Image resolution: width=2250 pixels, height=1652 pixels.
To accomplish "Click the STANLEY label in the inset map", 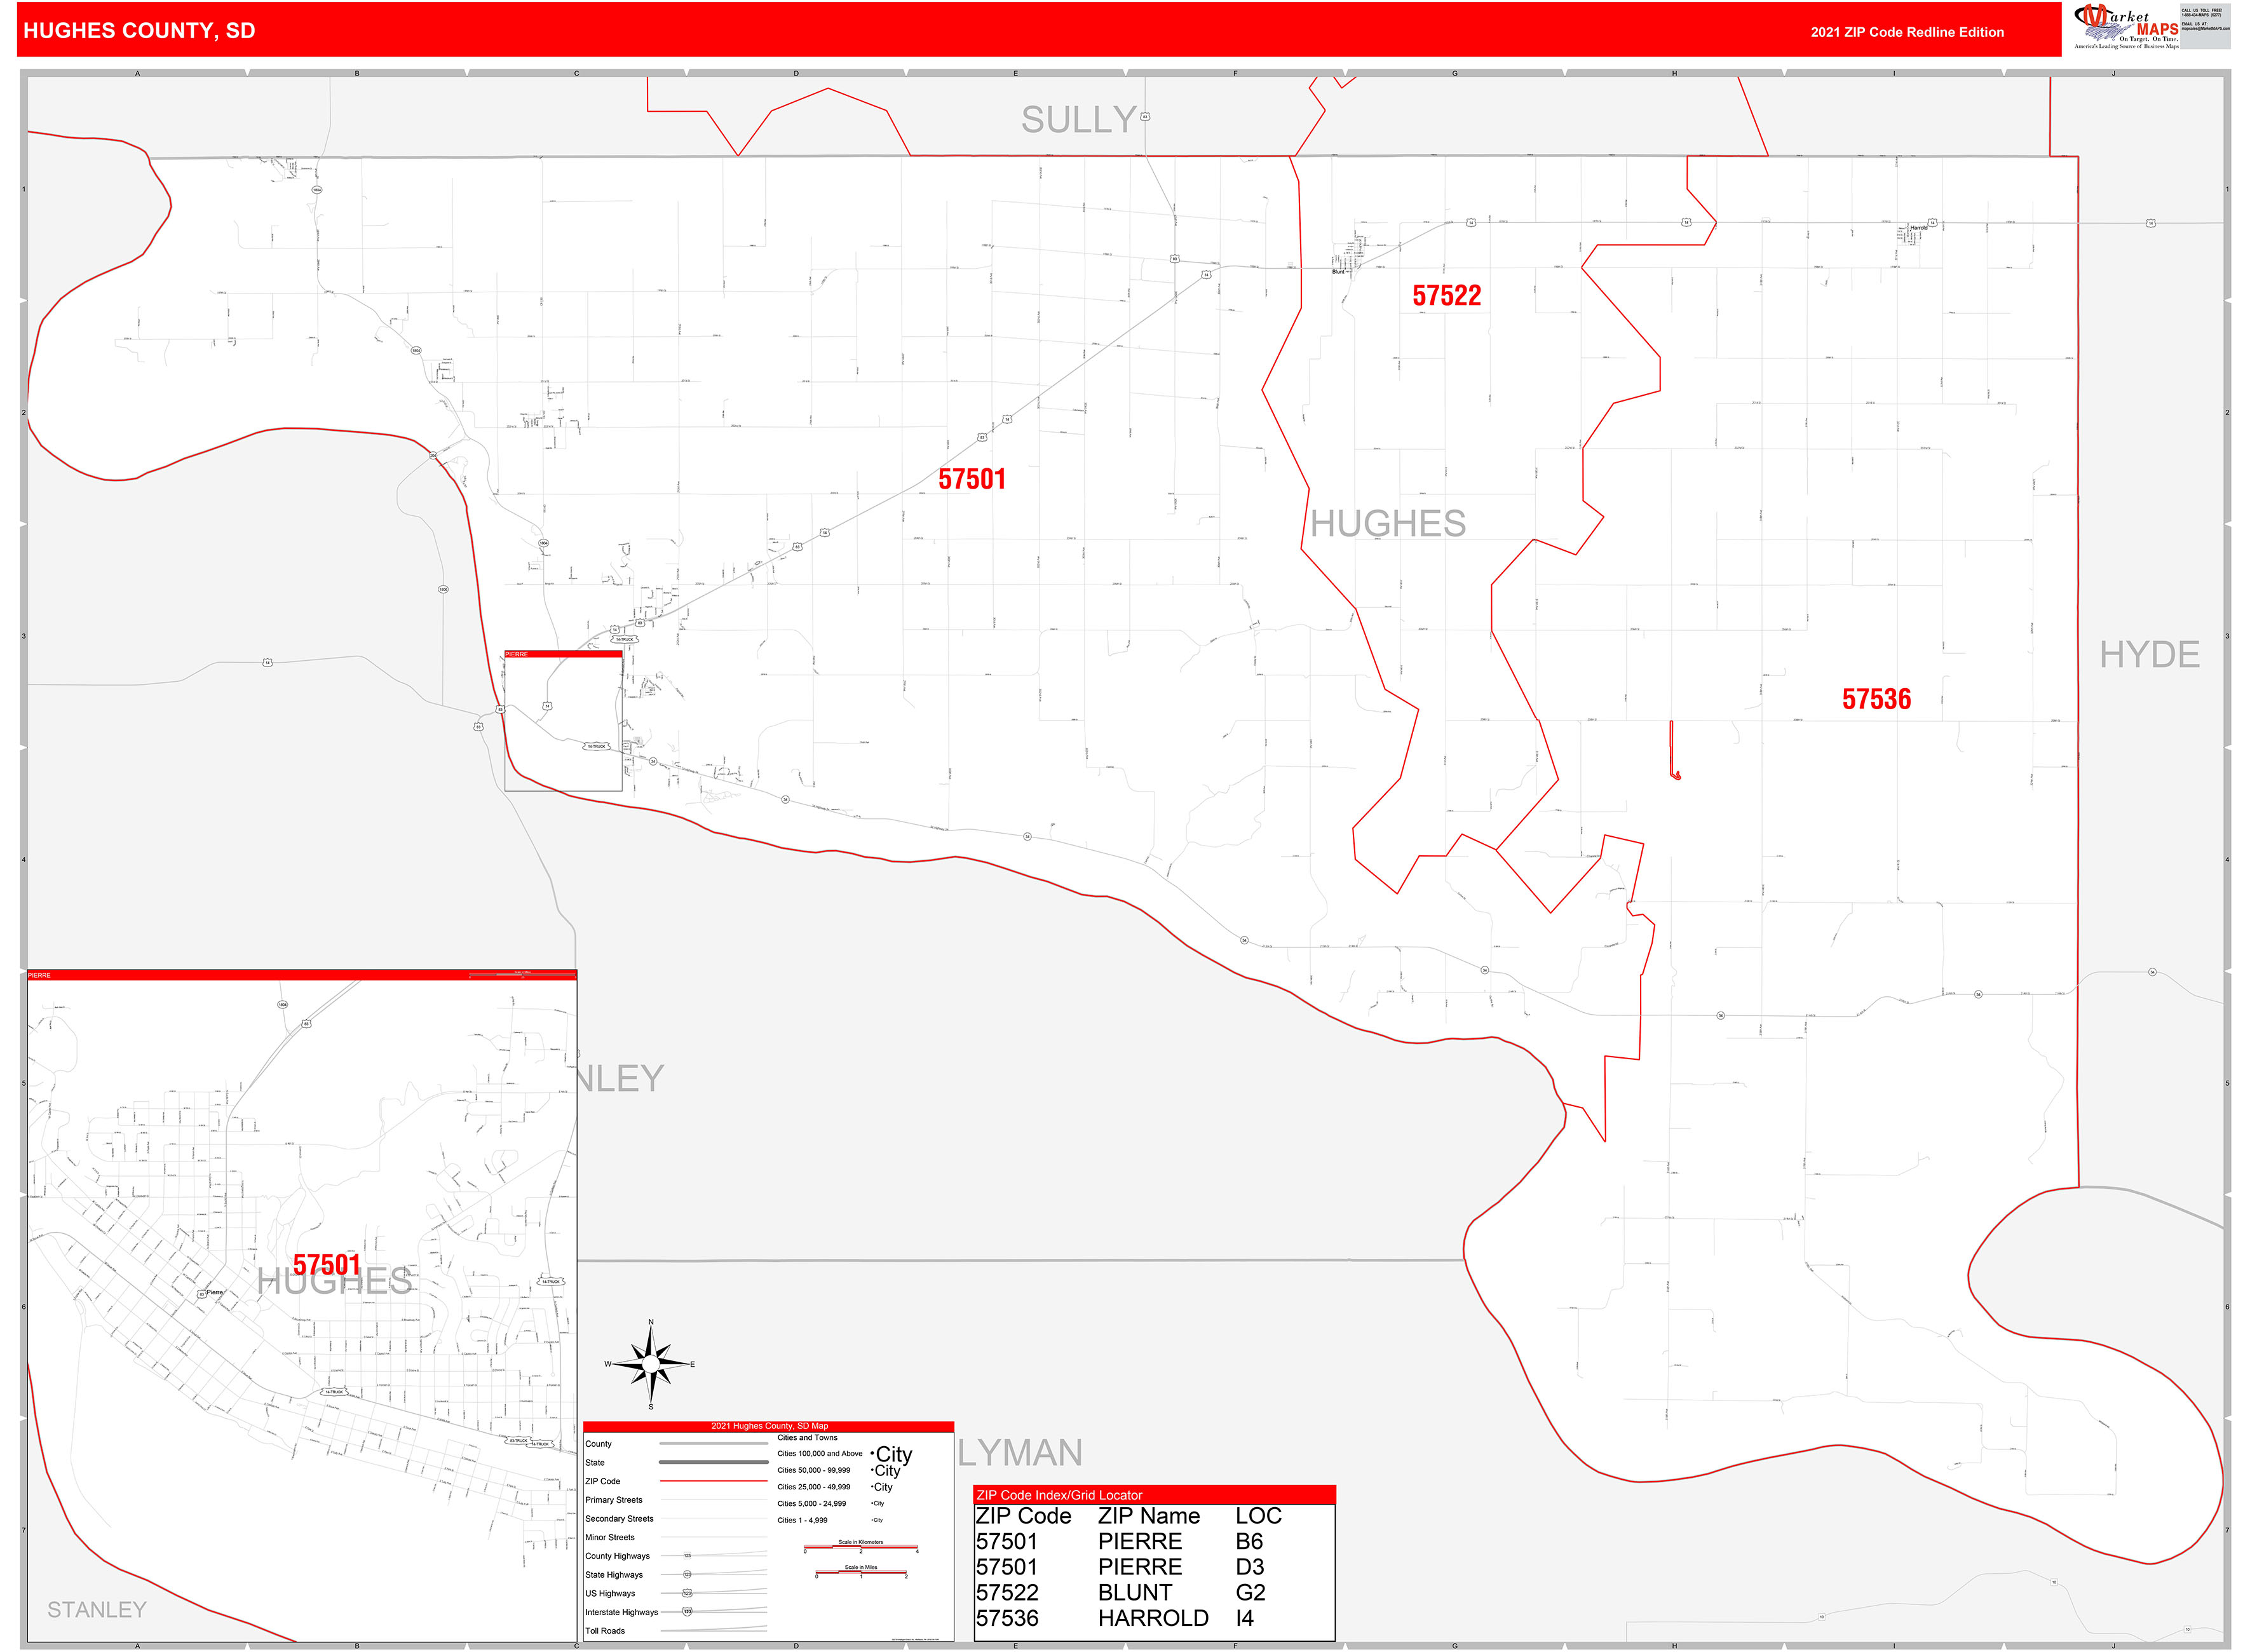I will point(97,1609).
